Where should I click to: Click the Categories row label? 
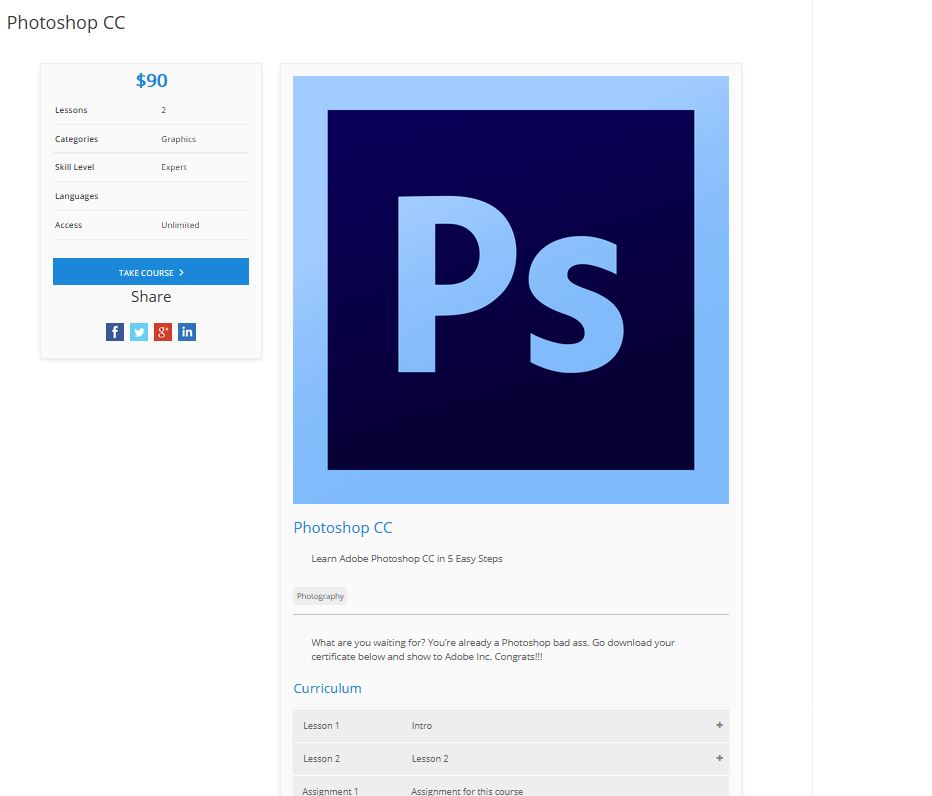point(76,139)
